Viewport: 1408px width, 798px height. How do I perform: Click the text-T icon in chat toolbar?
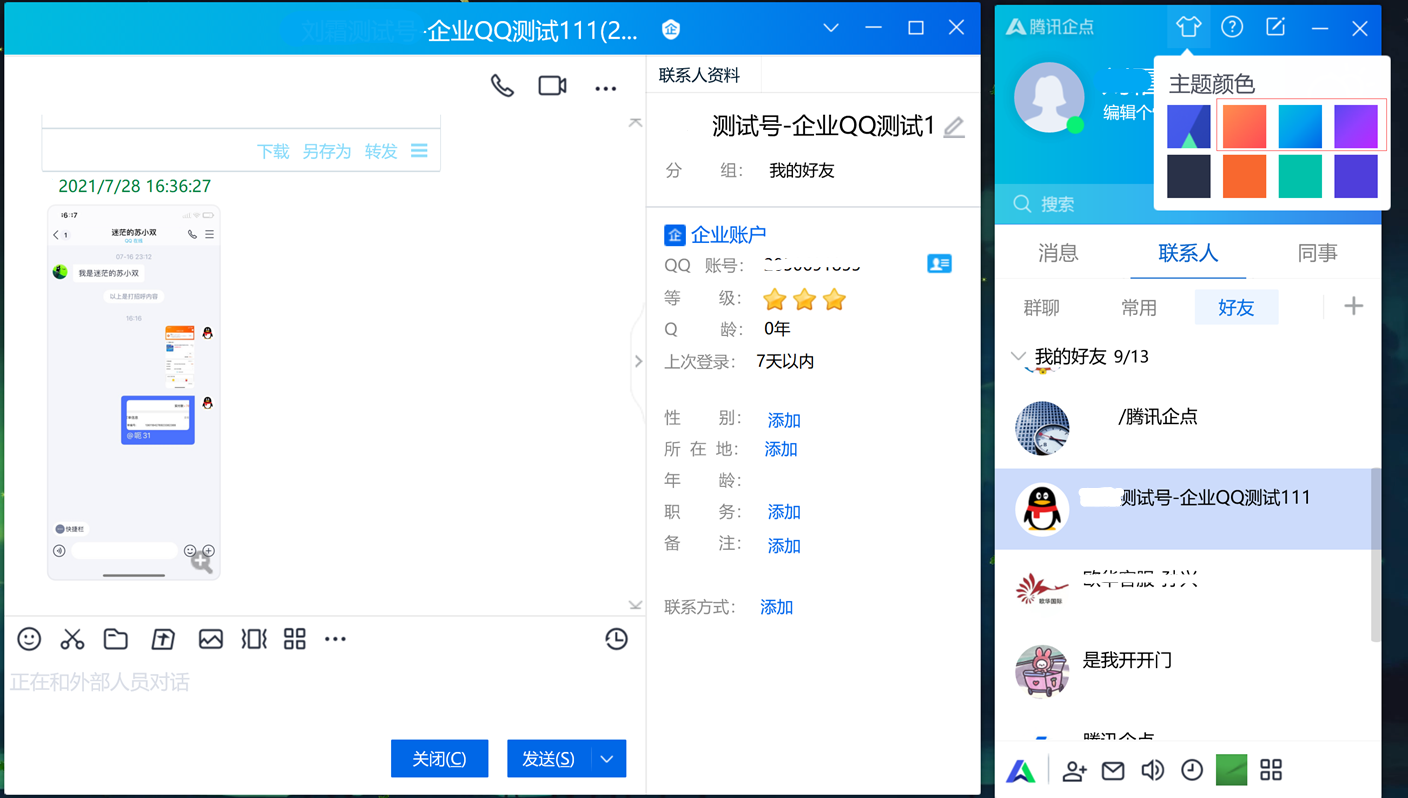[162, 639]
